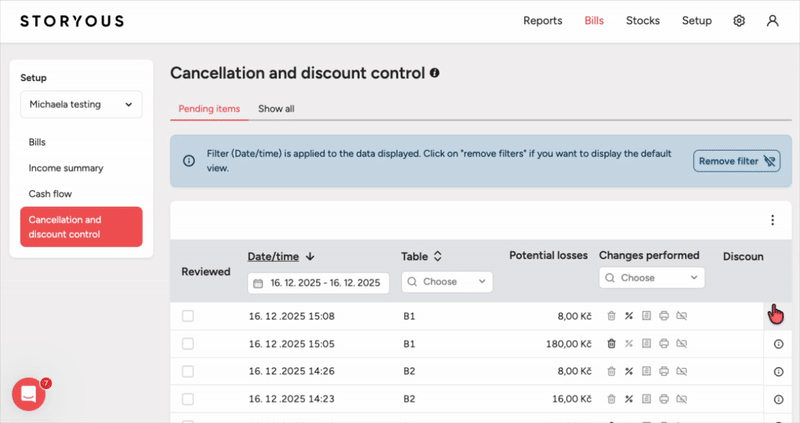This screenshot has width=800, height=423.
Task: Open the Intercom chat bubble
Action: pyautogui.click(x=29, y=394)
